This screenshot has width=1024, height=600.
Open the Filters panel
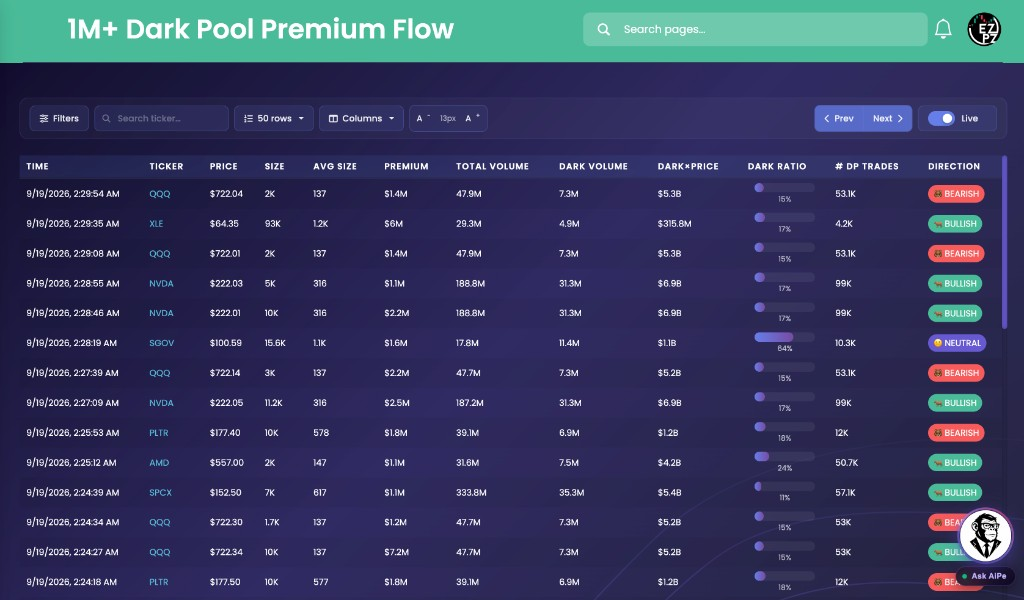tap(59, 118)
